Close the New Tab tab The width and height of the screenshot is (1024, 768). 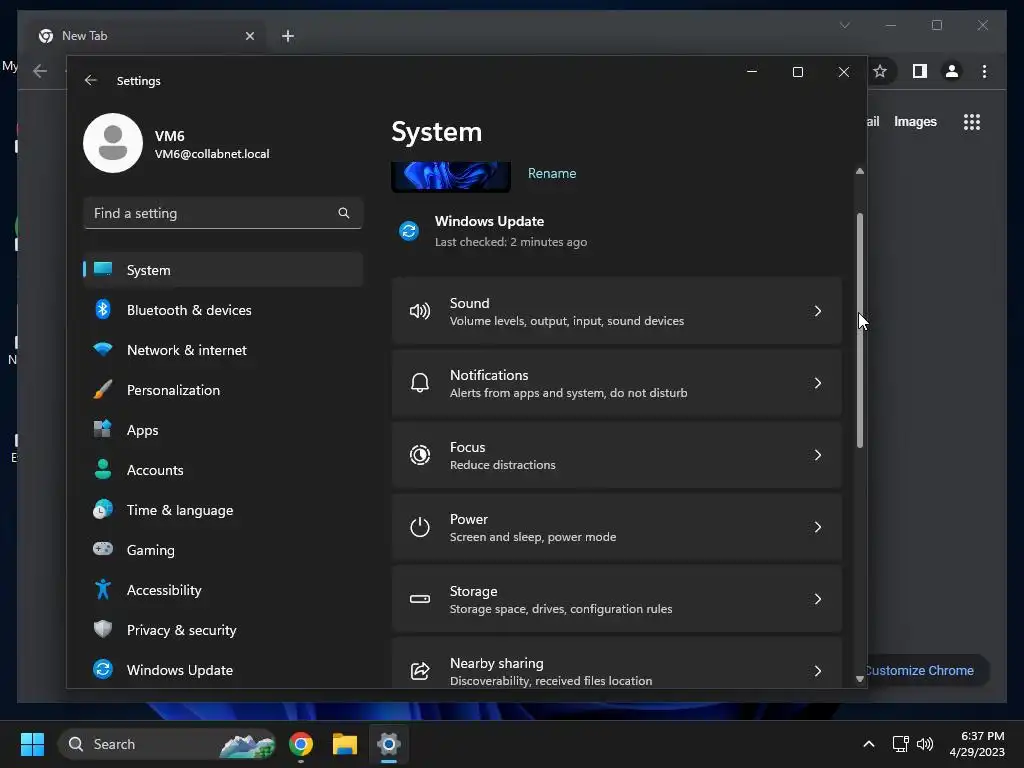[249, 36]
